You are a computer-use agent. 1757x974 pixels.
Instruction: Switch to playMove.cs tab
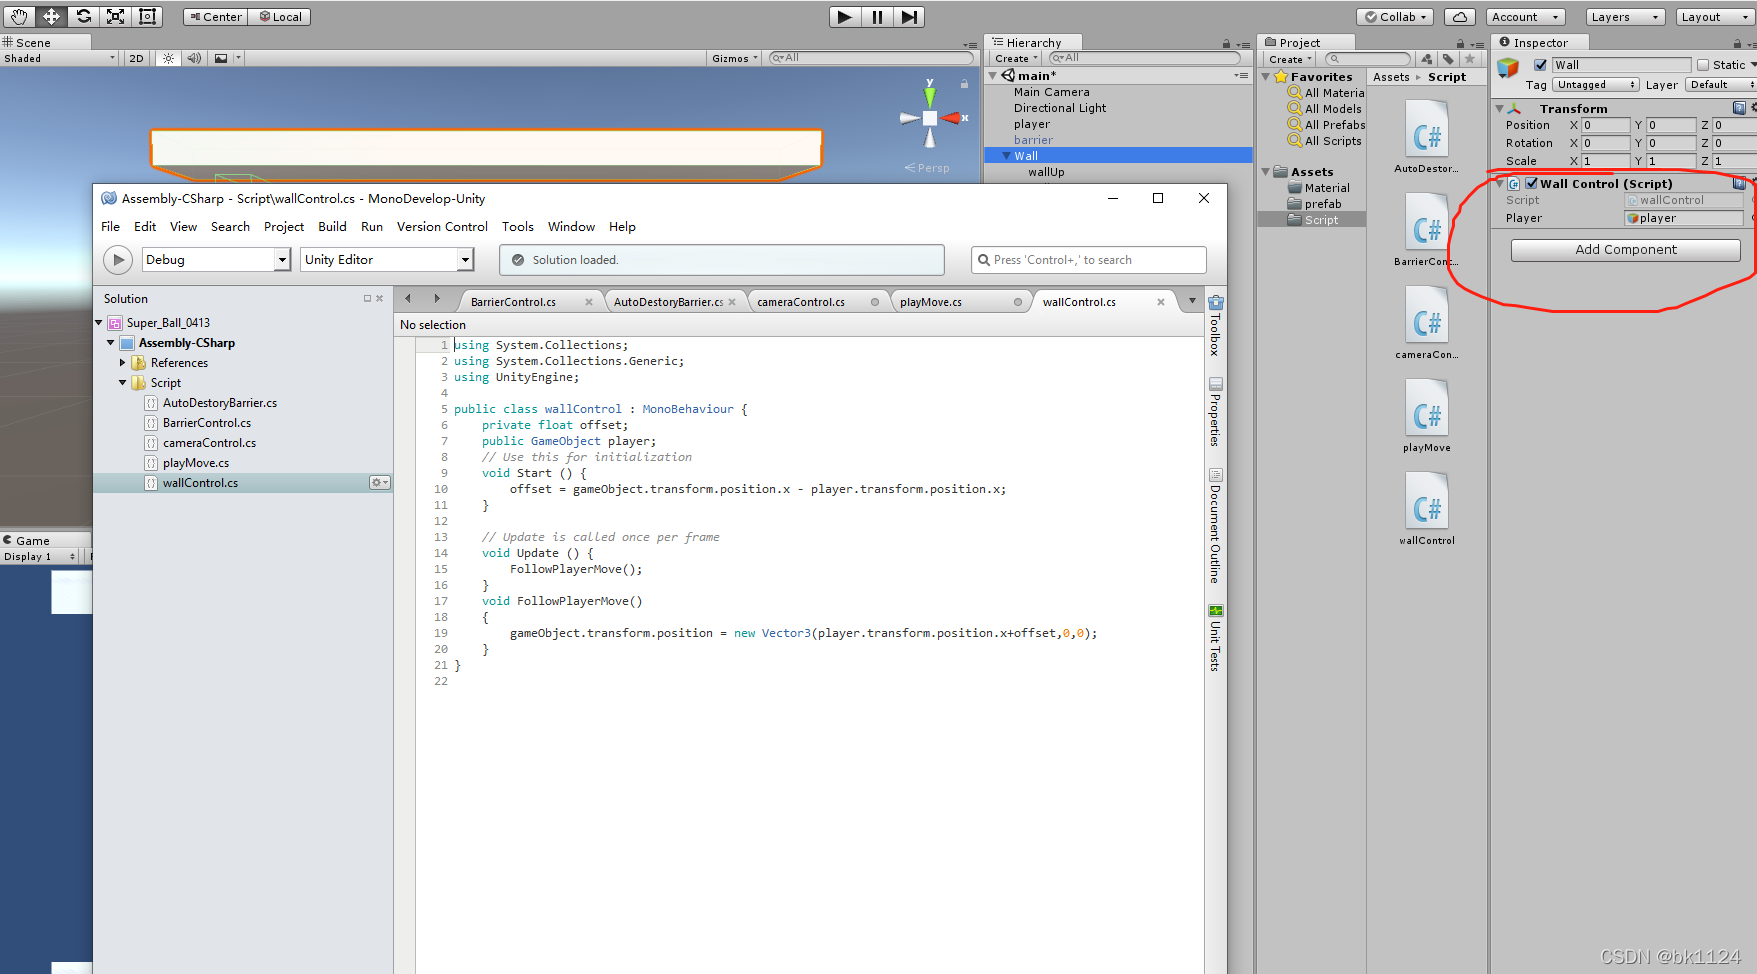click(x=931, y=302)
